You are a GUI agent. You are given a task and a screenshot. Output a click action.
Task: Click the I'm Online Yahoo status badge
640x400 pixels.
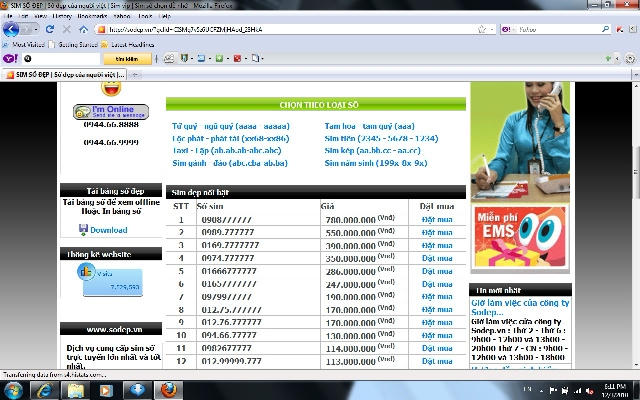(x=111, y=111)
